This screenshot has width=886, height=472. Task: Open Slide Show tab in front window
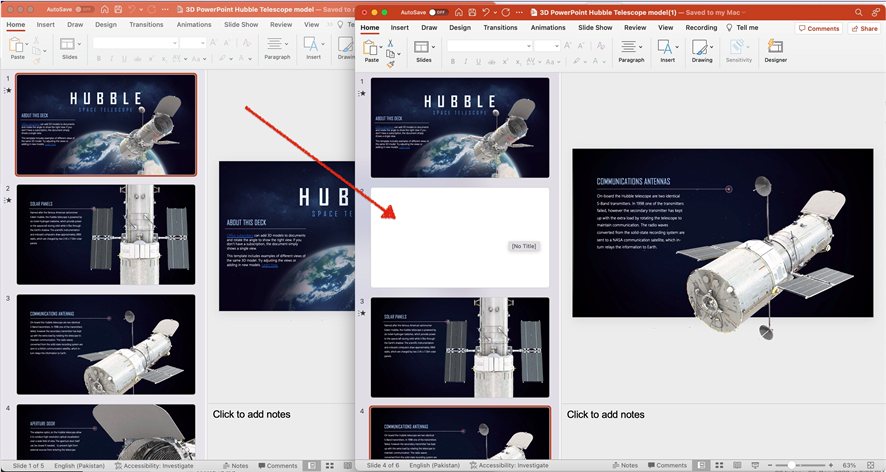(x=595, y=27)
